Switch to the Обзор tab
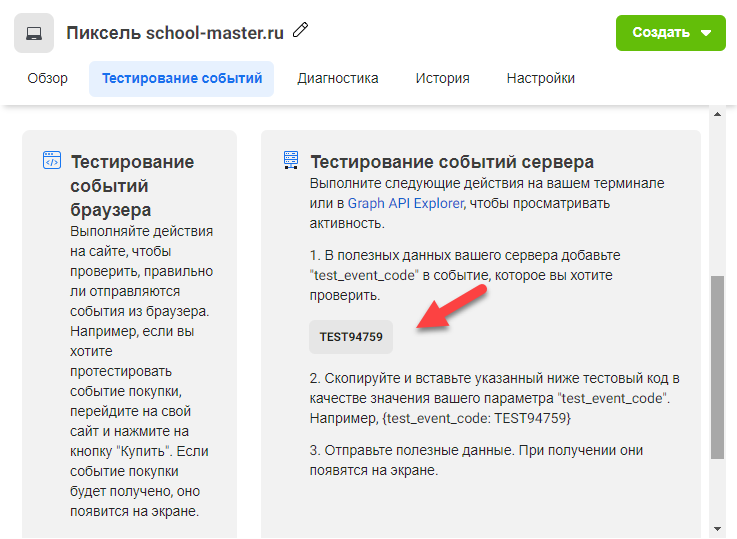Image resolution: width=737 pixels, height=539 pixels. (x=47, y=78)
